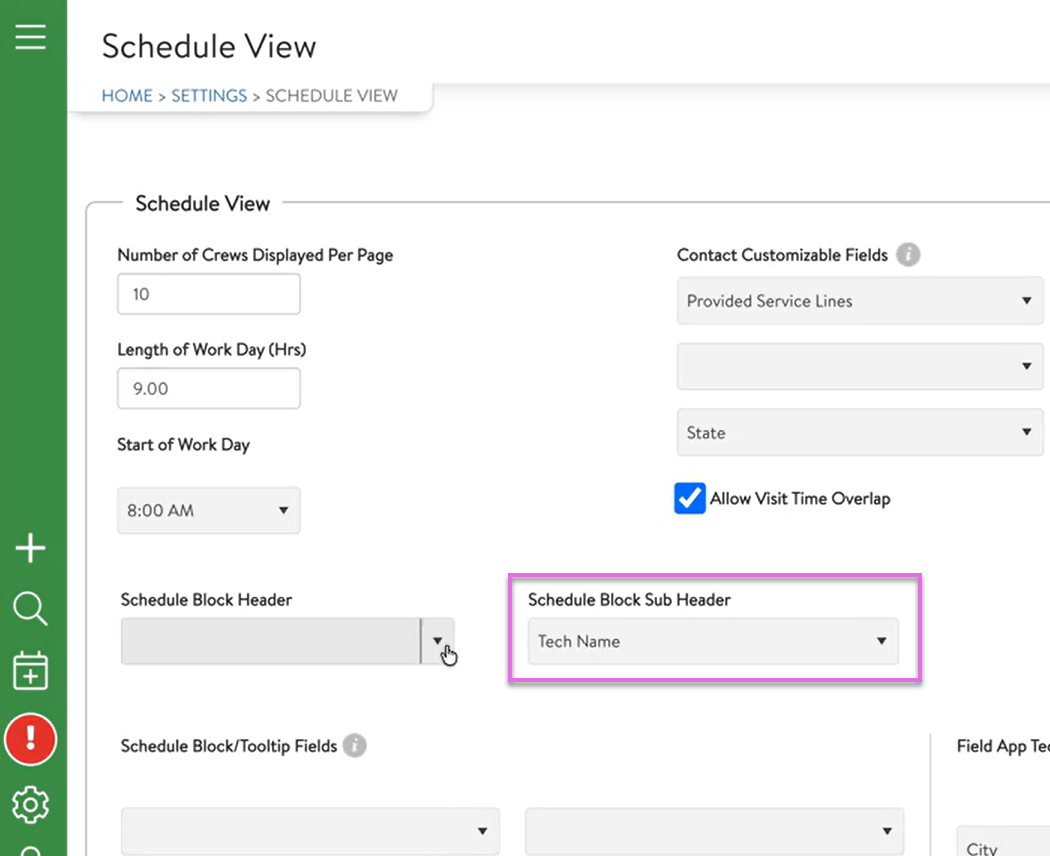Open first Schedule Block/Tooltip Fields dropdown
Screen dimensions: 1050x856
[x=310, y=831]
